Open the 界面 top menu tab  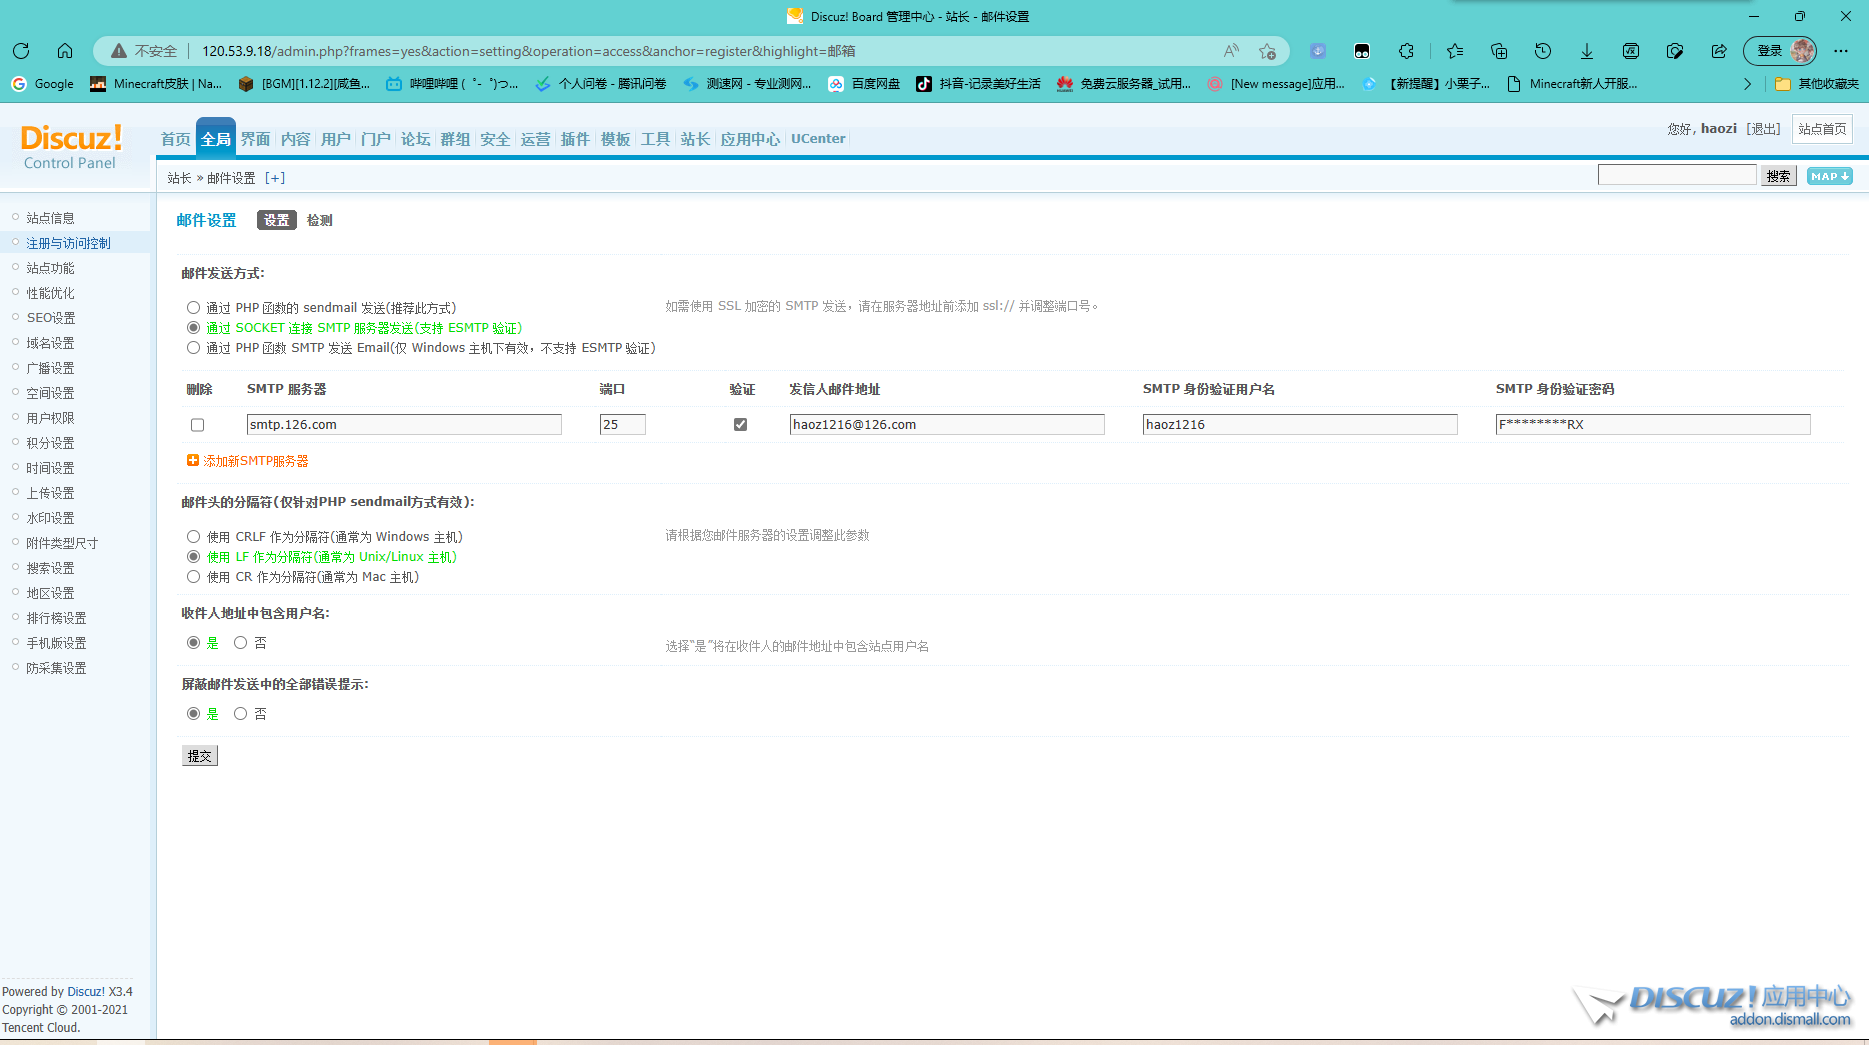[x=256, y=139]
